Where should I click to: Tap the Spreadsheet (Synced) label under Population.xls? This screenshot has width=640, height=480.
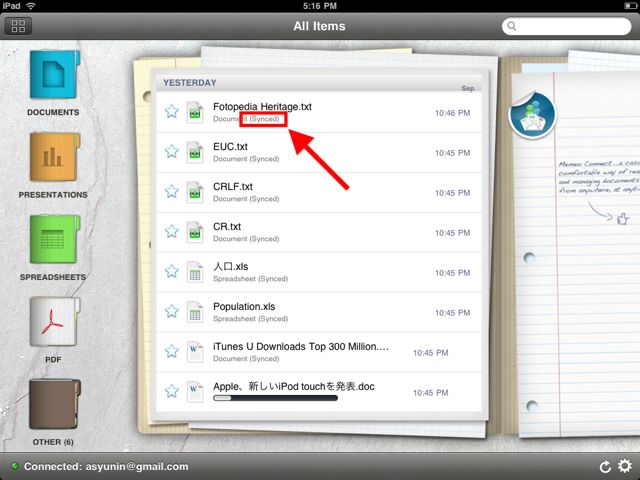250,319
